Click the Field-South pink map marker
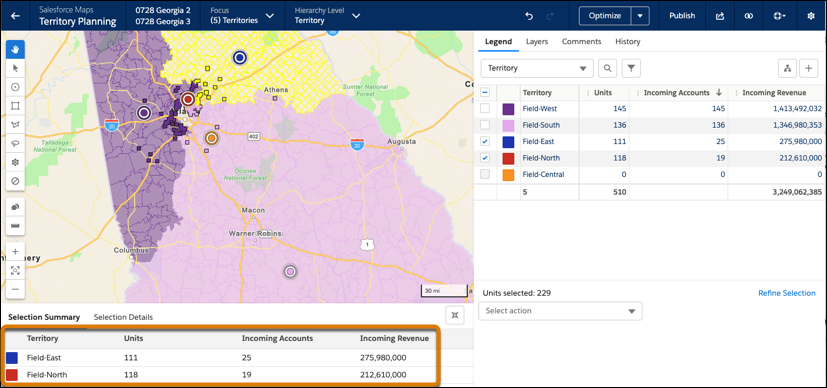 click(290, 271)
